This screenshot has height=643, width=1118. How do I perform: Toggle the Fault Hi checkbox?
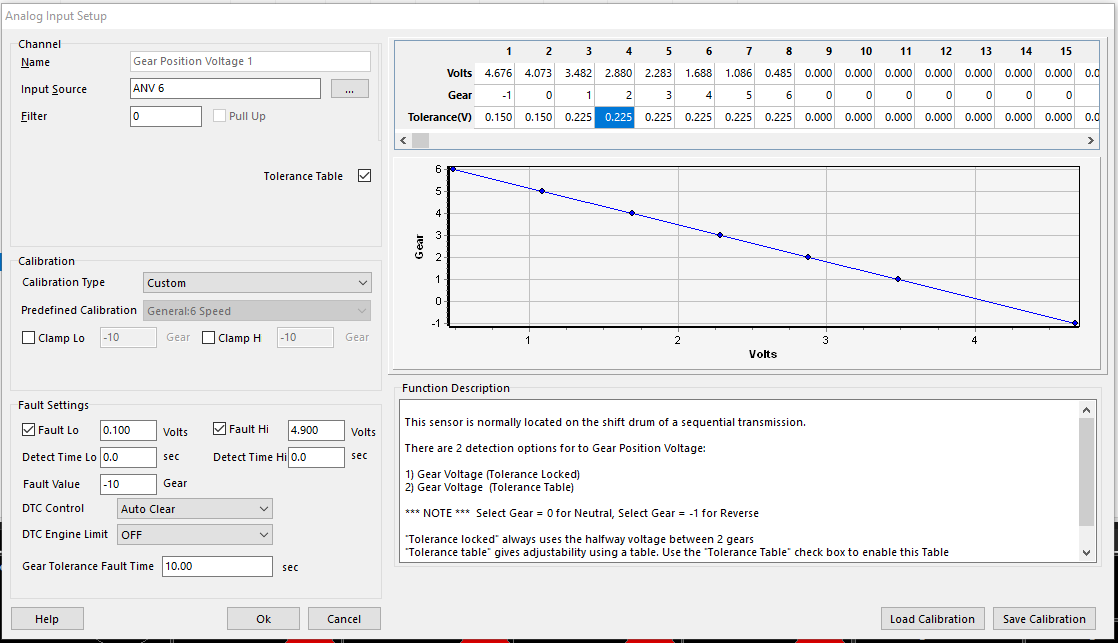tap(220, 430)
